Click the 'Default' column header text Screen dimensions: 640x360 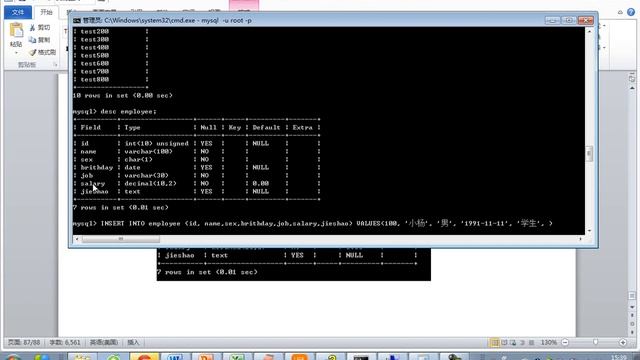pos(266,127)
